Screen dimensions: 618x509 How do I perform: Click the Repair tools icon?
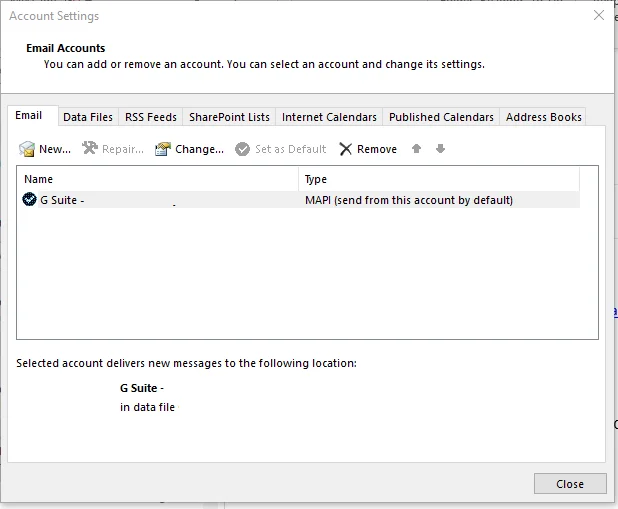90,148
